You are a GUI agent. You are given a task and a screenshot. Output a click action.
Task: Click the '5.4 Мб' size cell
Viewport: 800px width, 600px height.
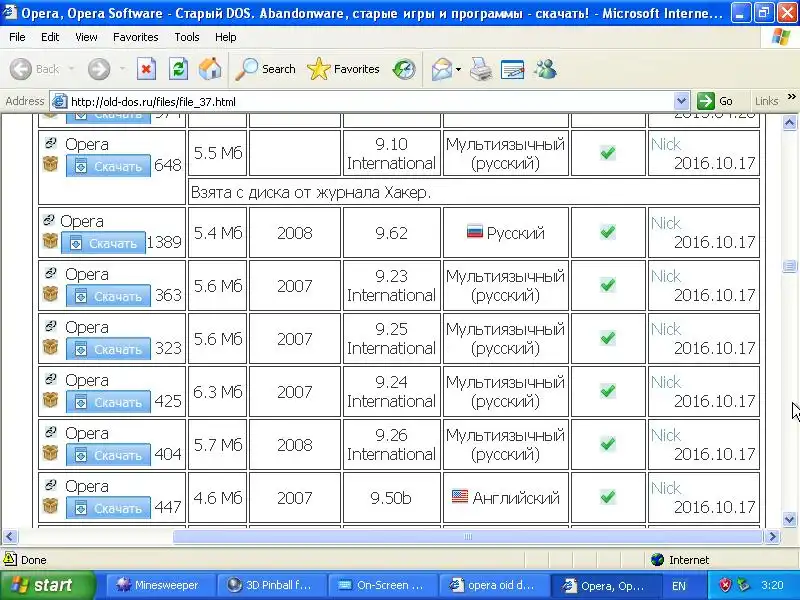tap(218, 233)
